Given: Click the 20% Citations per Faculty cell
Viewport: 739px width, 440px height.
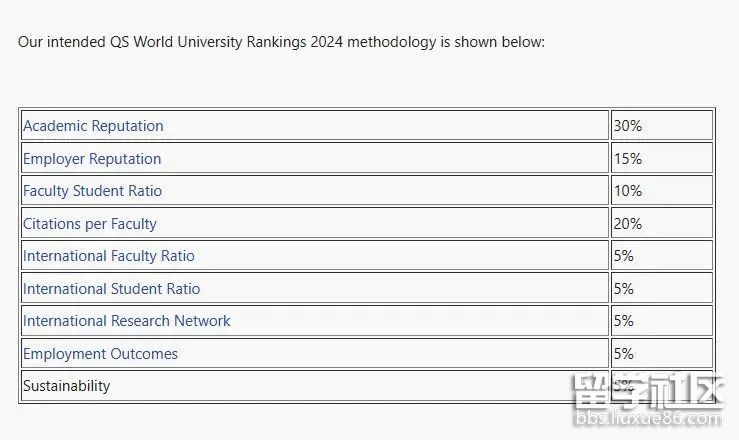Looking at the screenshot, I should click(628, 224).
